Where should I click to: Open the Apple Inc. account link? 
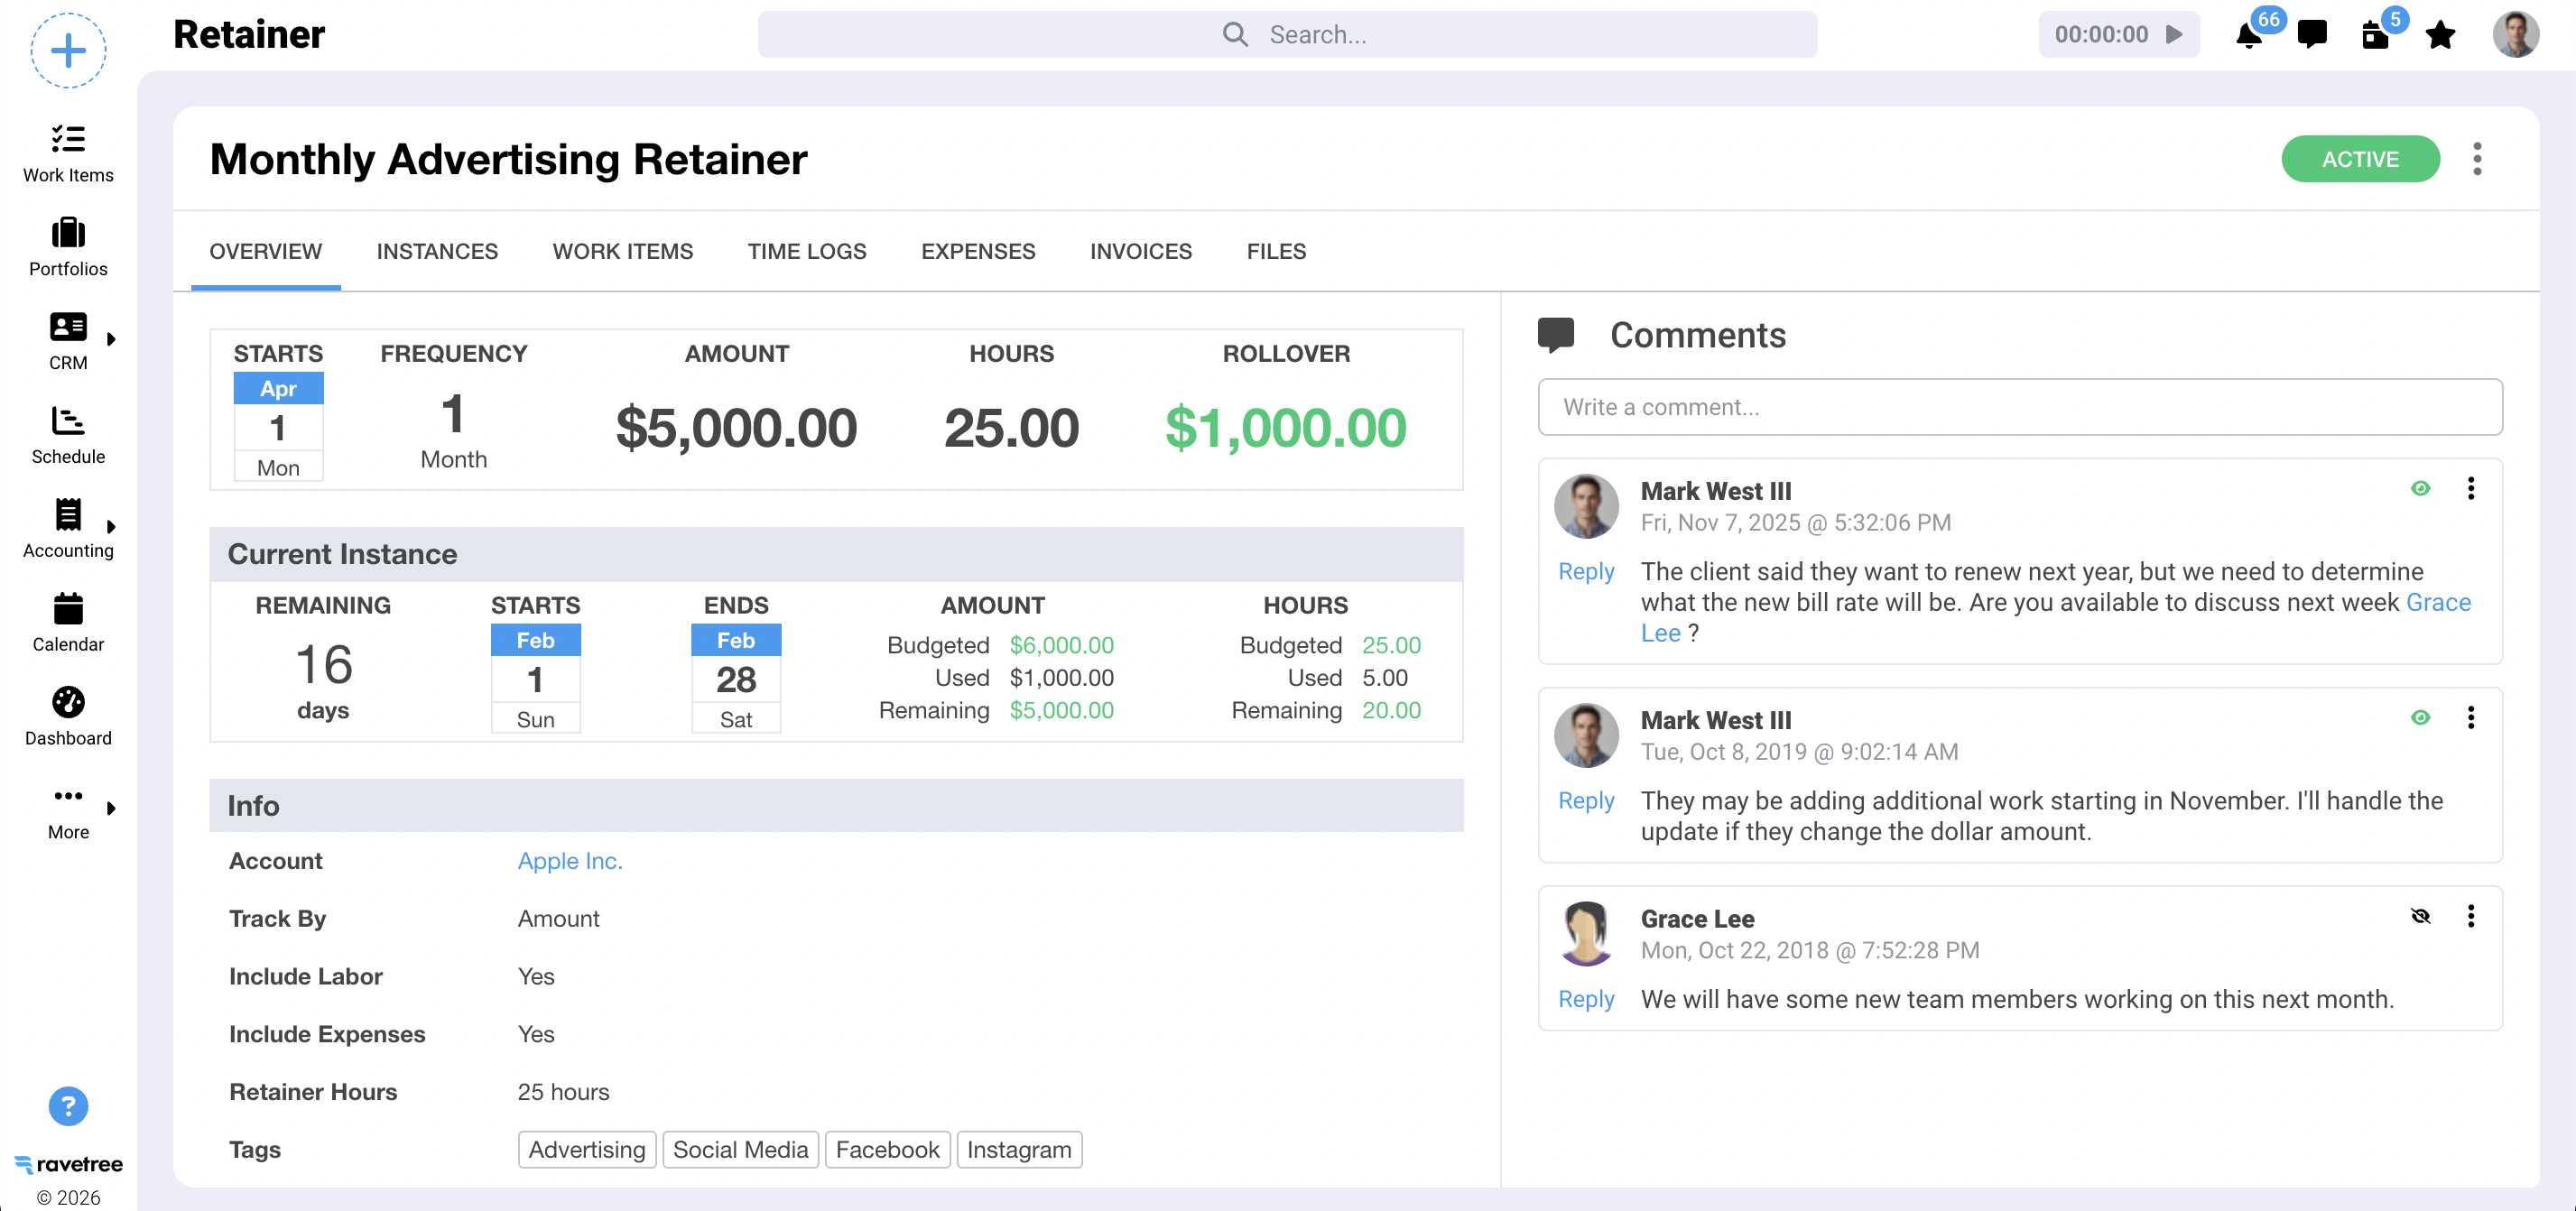[569, 860]
